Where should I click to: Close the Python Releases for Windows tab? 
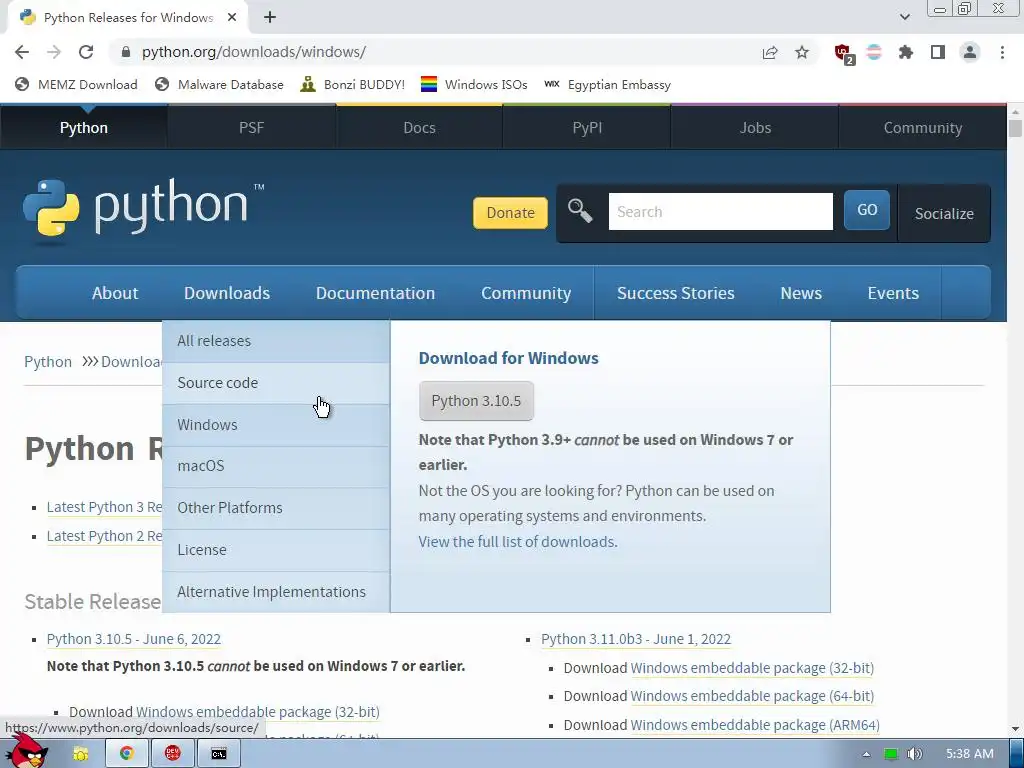coord(232,18)
